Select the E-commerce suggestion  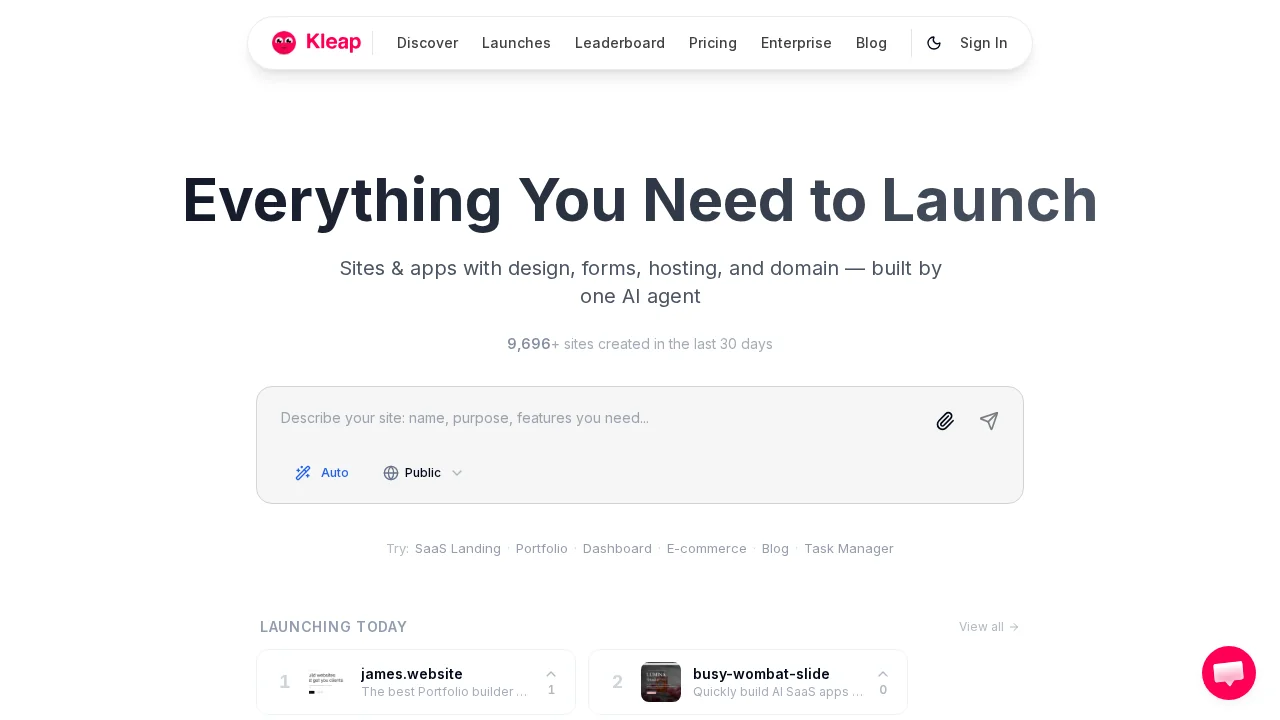click(707, 548)
